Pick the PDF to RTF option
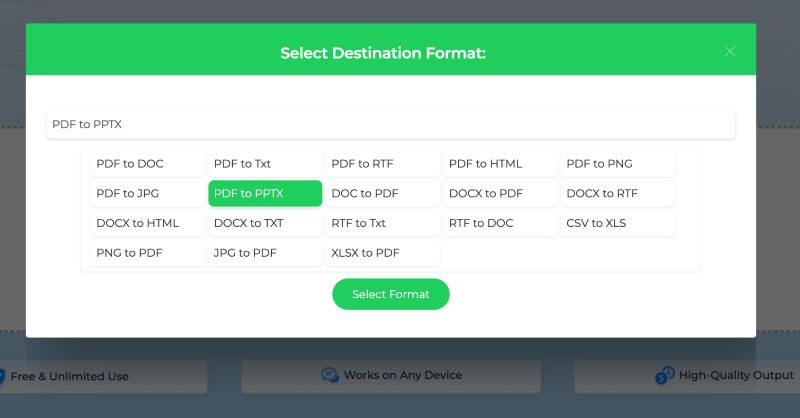800x418 pixels. click(x=383, y=164)
